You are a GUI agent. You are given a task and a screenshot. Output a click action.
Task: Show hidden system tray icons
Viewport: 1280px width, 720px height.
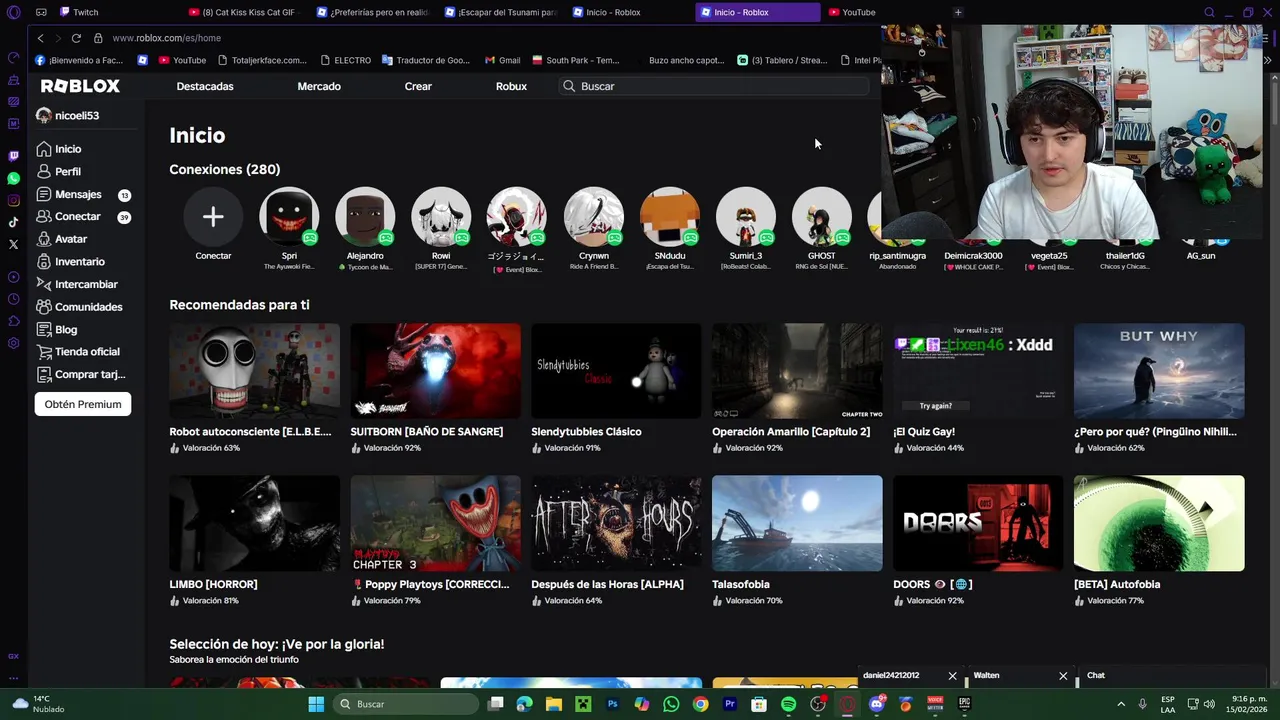(1120, 704)
